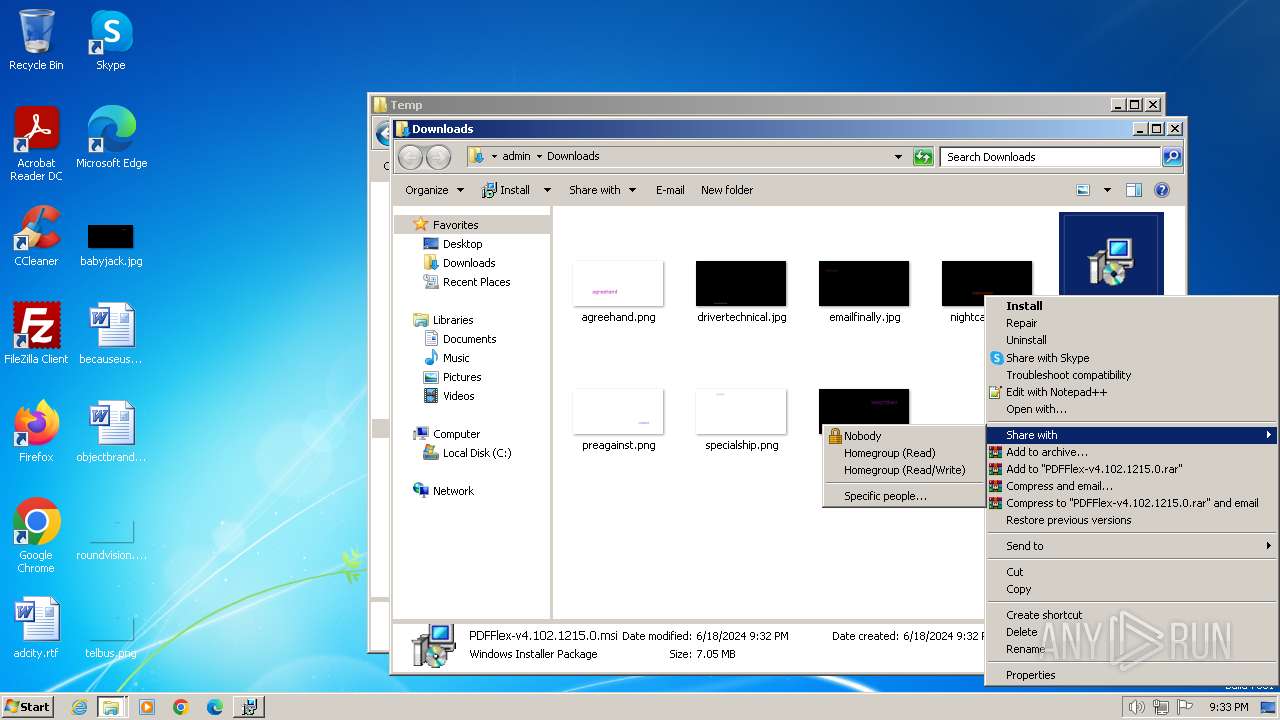This screenshot has height=720, width=1280.
Task: Expand the Install dropdown arrow
Action: (547, 190)
